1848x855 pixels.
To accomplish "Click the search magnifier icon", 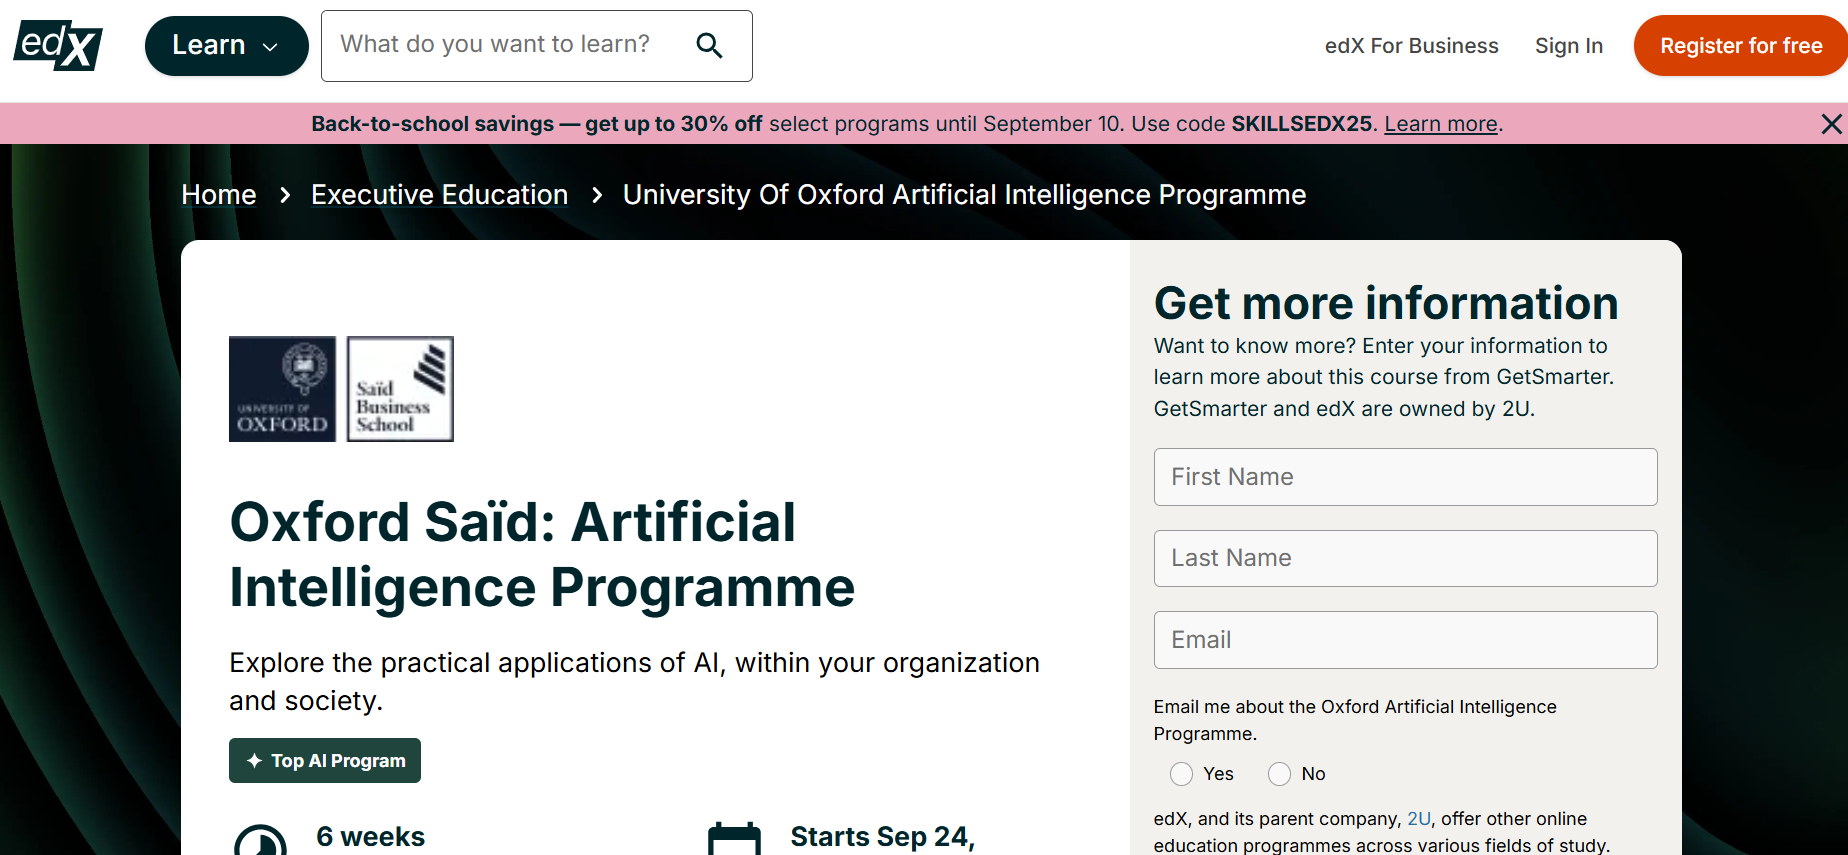I will click(x=709, y=45).
